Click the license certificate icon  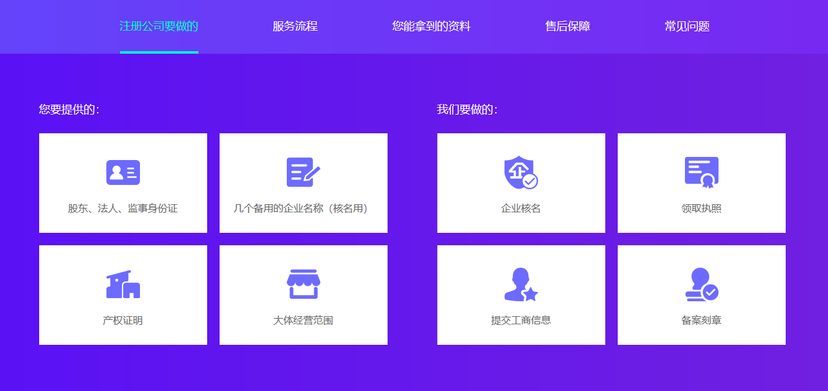point(701,172)
